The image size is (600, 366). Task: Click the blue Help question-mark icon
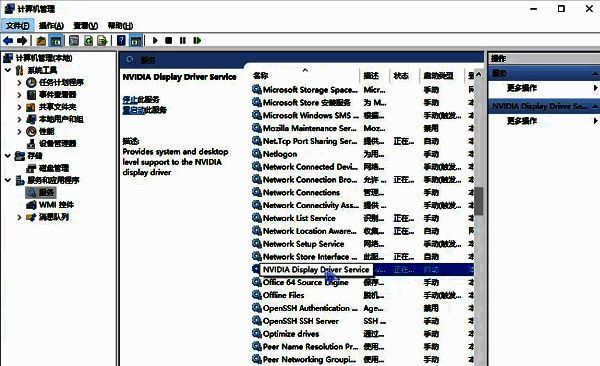point(121,40)
